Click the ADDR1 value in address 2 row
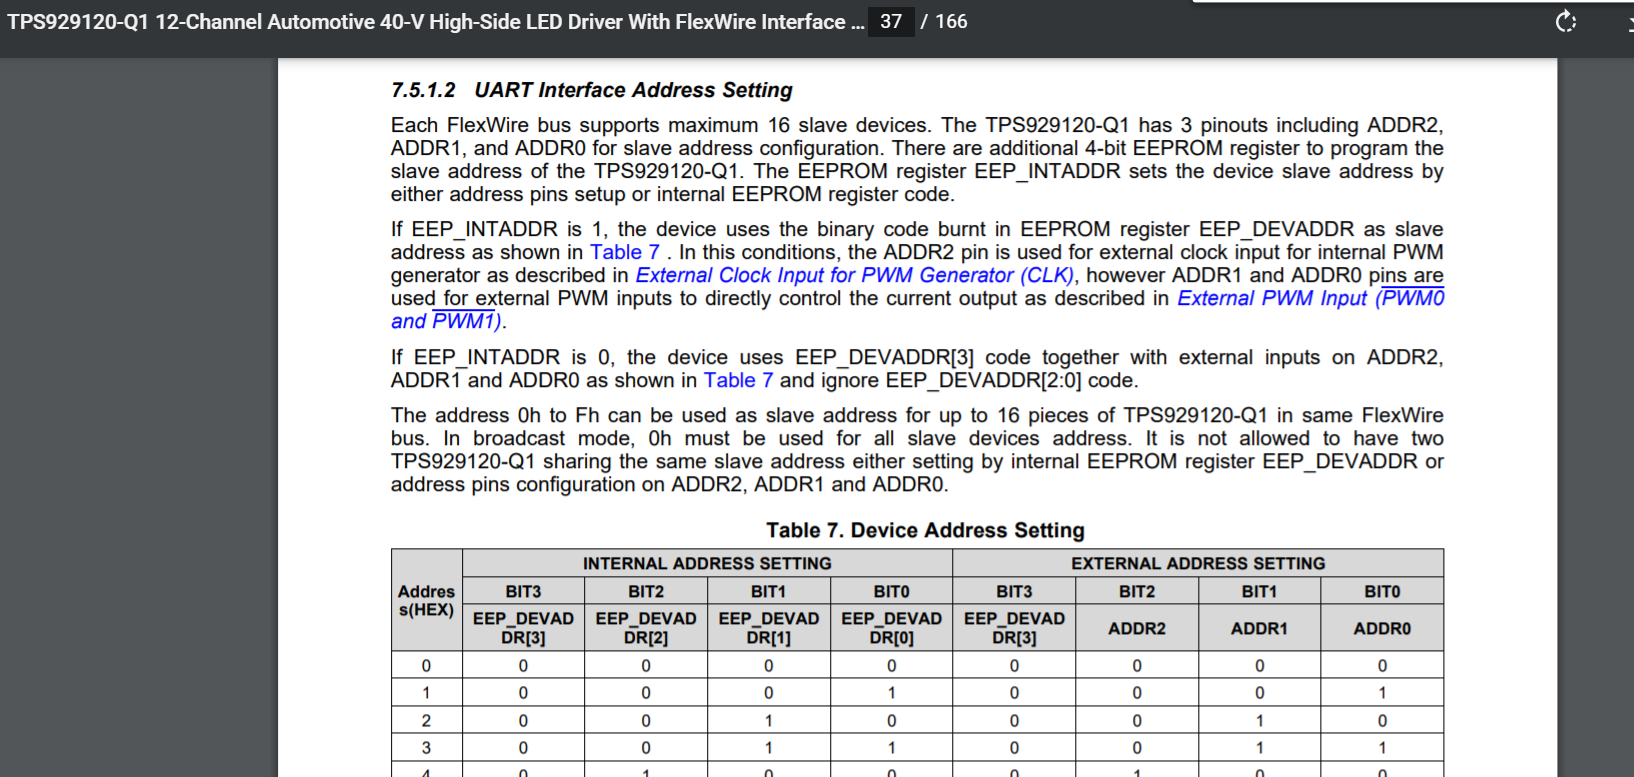This screenshot has width=1634, height=777. pyautogui.click(x=1259, y=720)
